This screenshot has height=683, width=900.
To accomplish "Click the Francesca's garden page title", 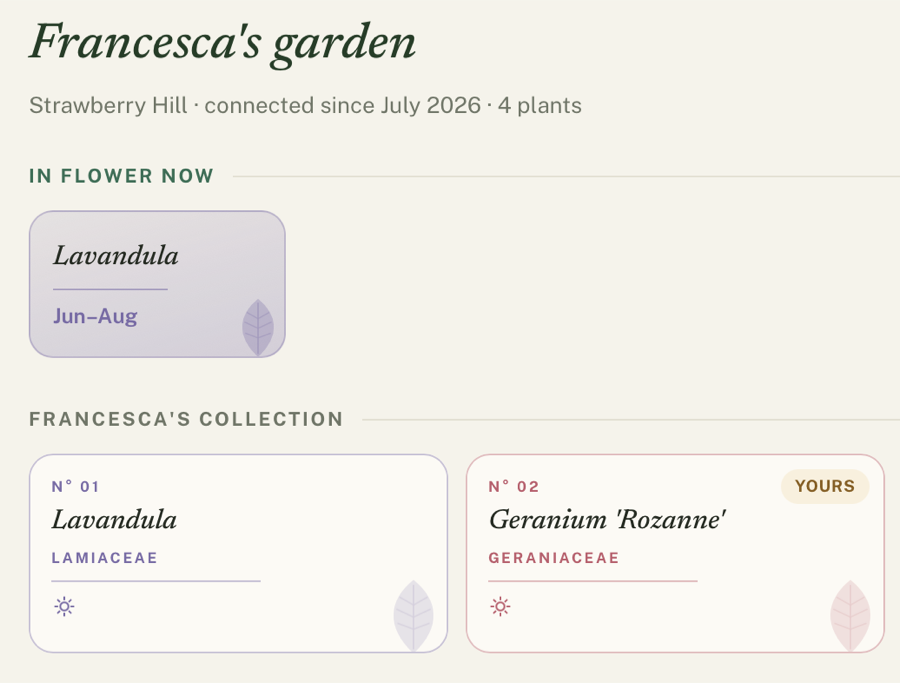I will (223, 42).
